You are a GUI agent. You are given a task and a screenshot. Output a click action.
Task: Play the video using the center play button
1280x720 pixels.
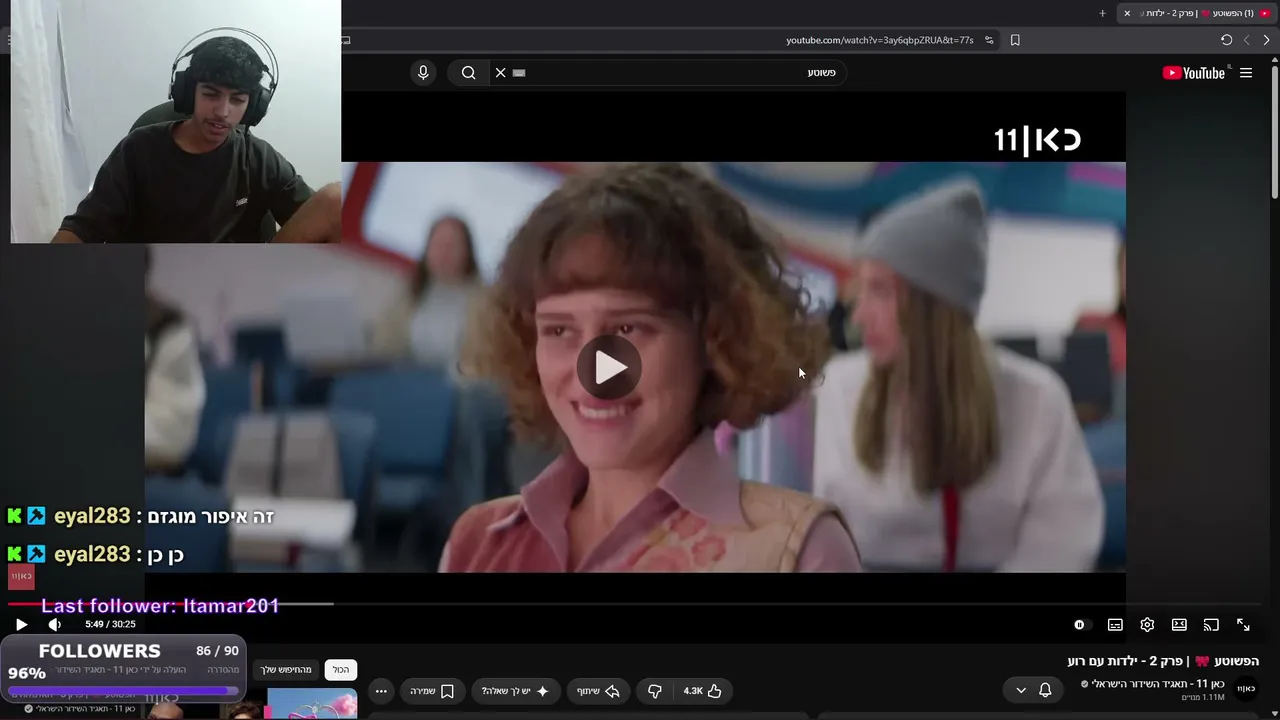[x=609, y=368]
